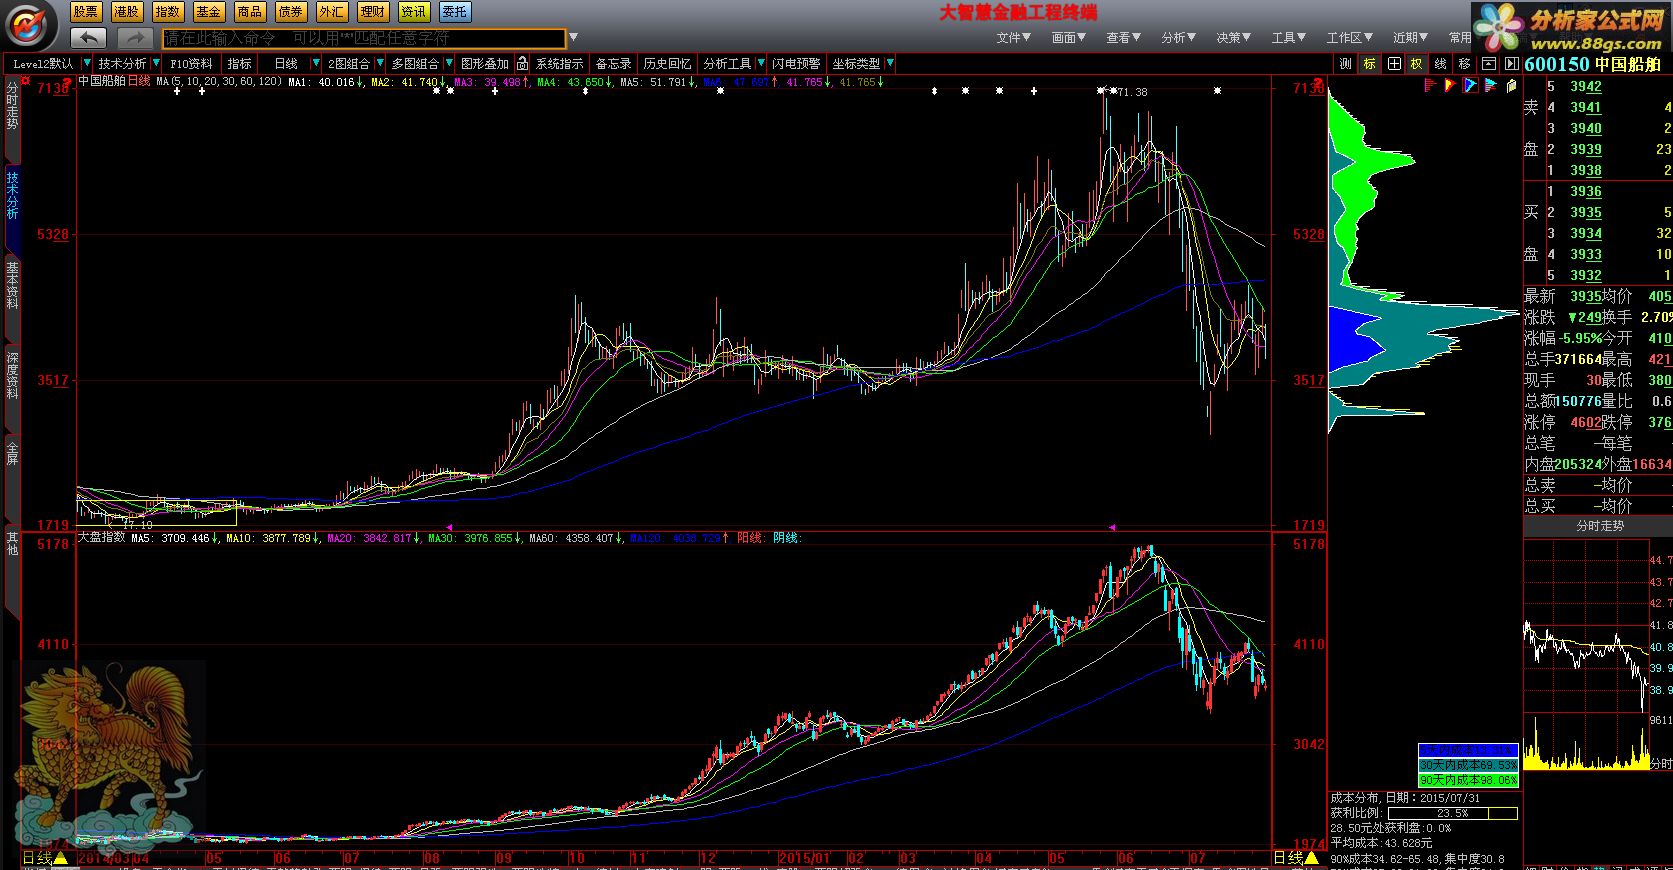1673x870 pixels.
Task: Click the notebook icon above cost distribution
Action: [x=1510, y=85]
